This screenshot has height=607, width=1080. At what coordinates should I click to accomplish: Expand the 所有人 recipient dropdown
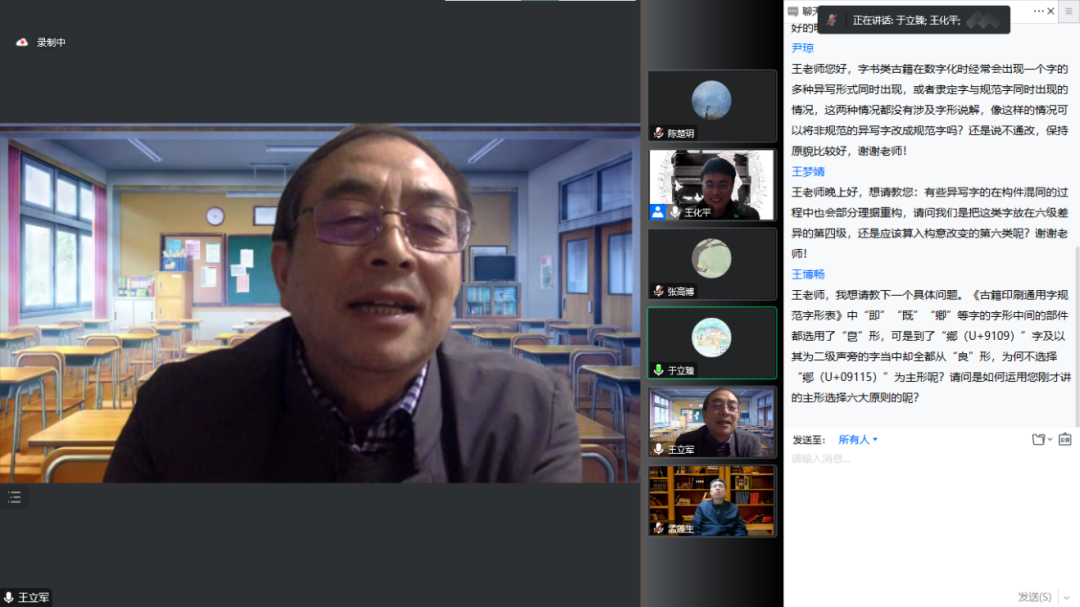click(x=858, y=439)
